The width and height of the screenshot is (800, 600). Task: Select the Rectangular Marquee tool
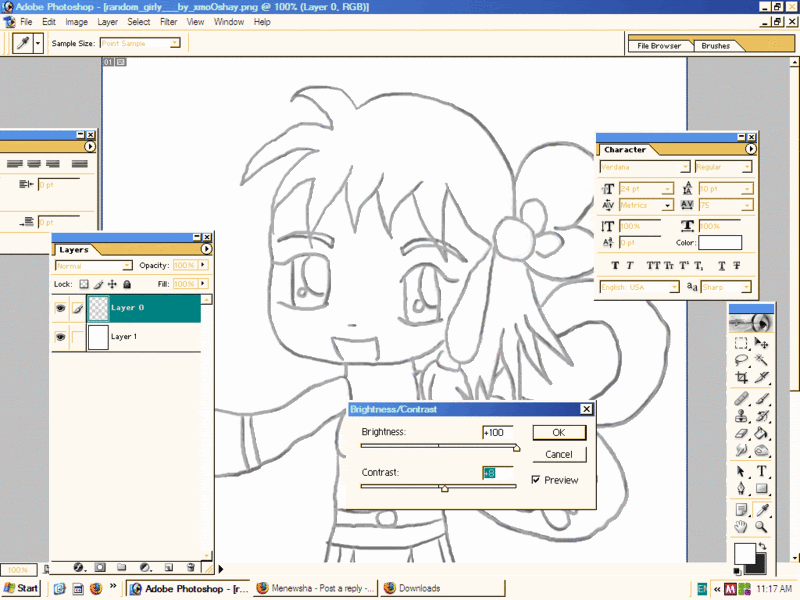point(741,343)
